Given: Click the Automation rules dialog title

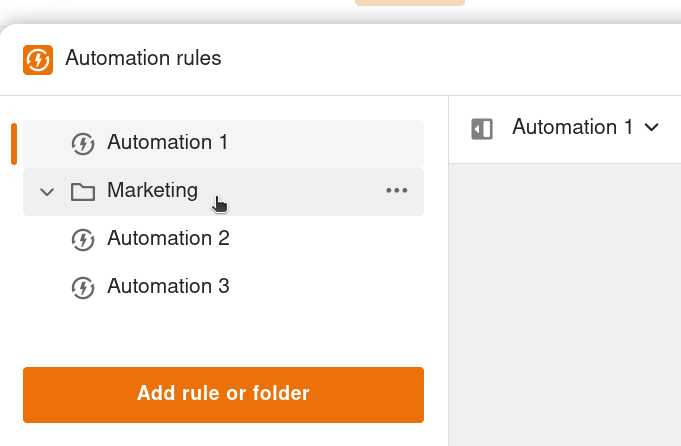Looking at the screenshot, I should (143, 59).
